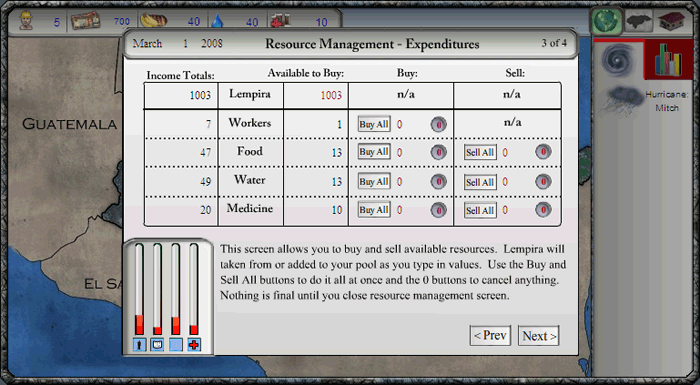Click the red cross medicine gauge icon
This screenshot has height=385, width=700.
[x=194, y=344]
